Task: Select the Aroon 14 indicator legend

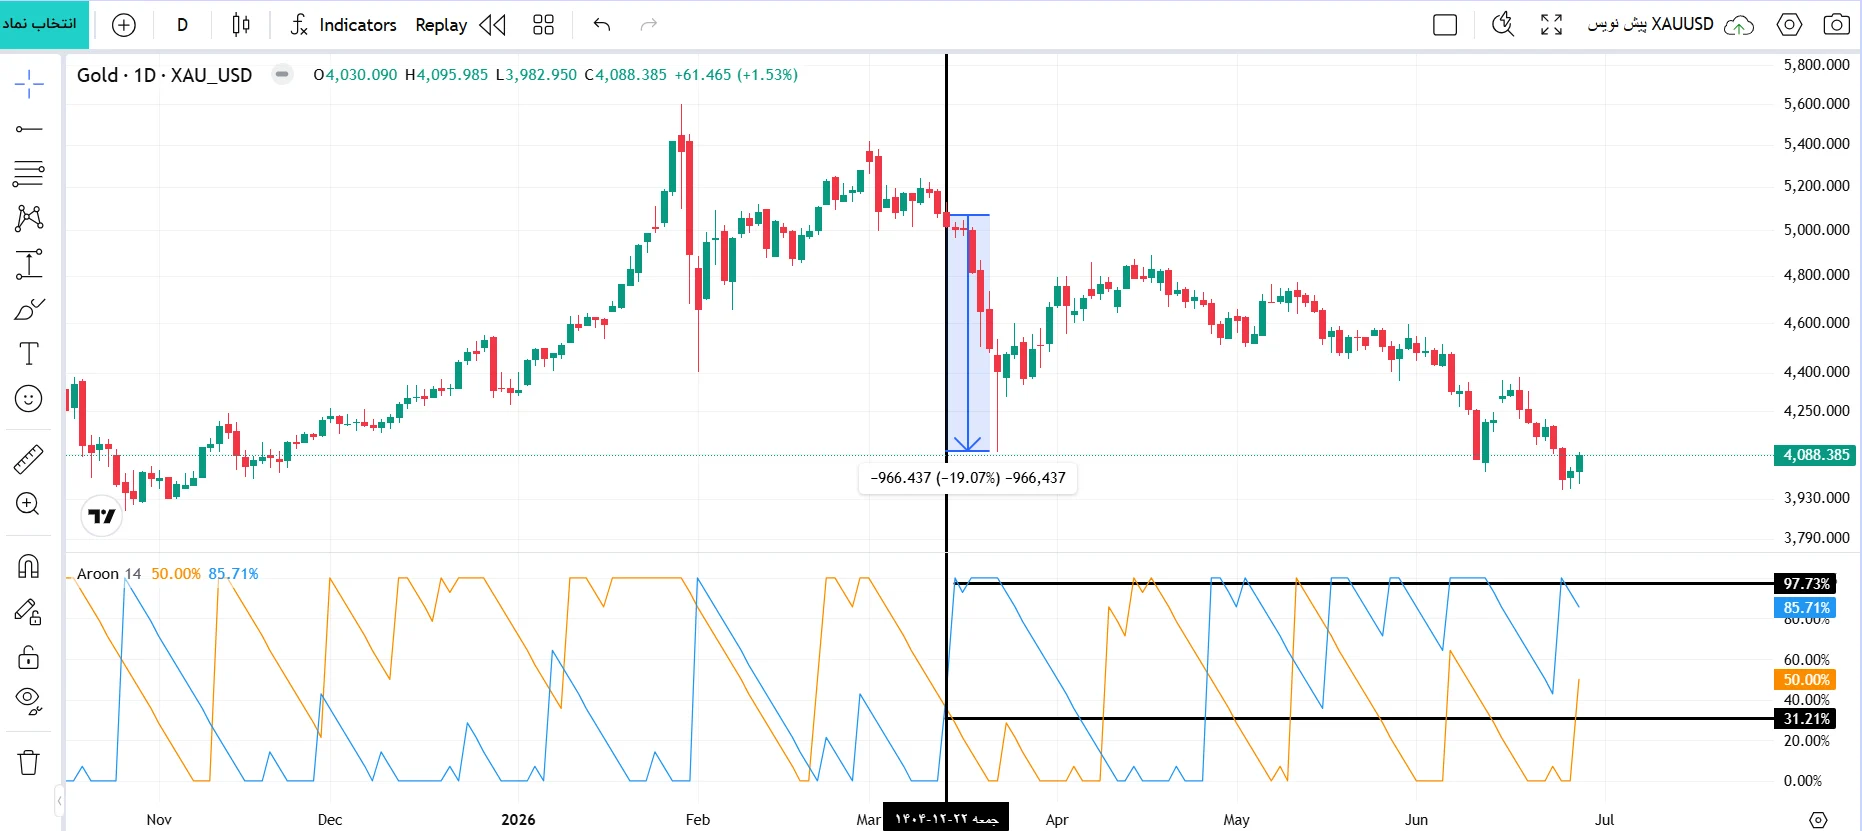Action: 109,574
